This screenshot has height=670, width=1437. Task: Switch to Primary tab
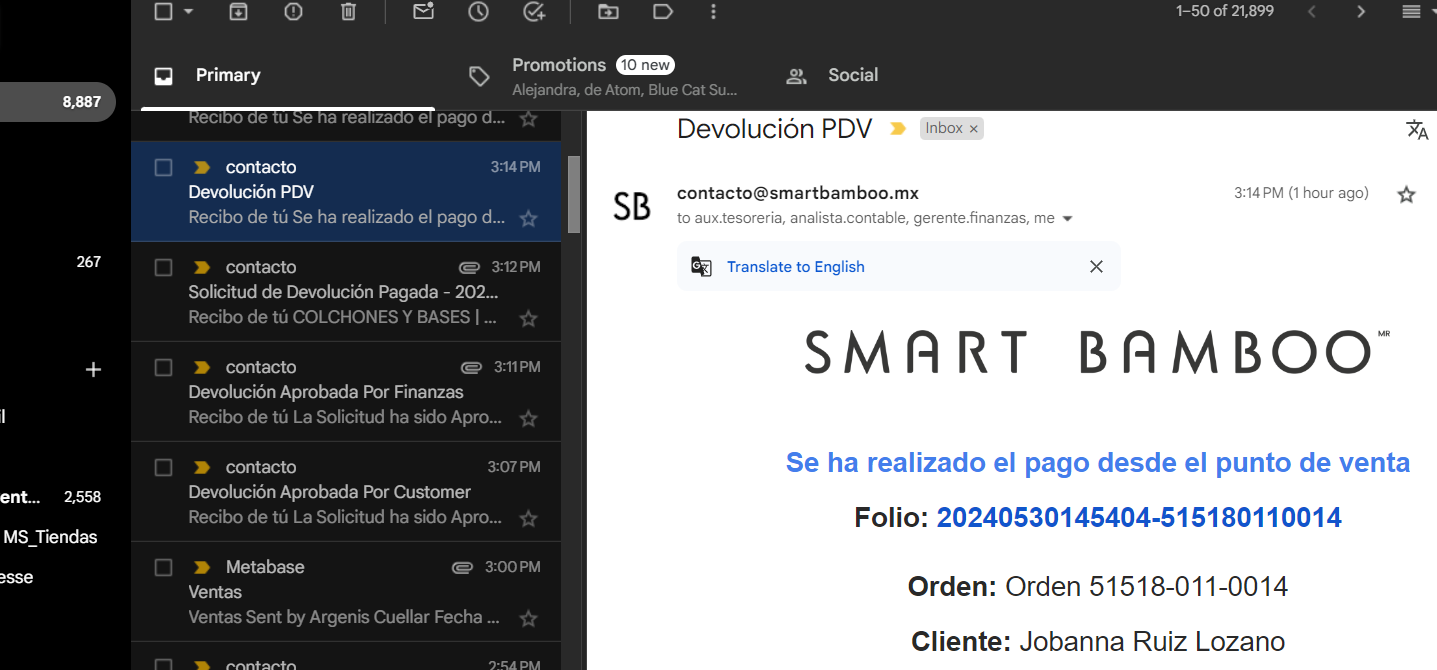tap(288, 76)
